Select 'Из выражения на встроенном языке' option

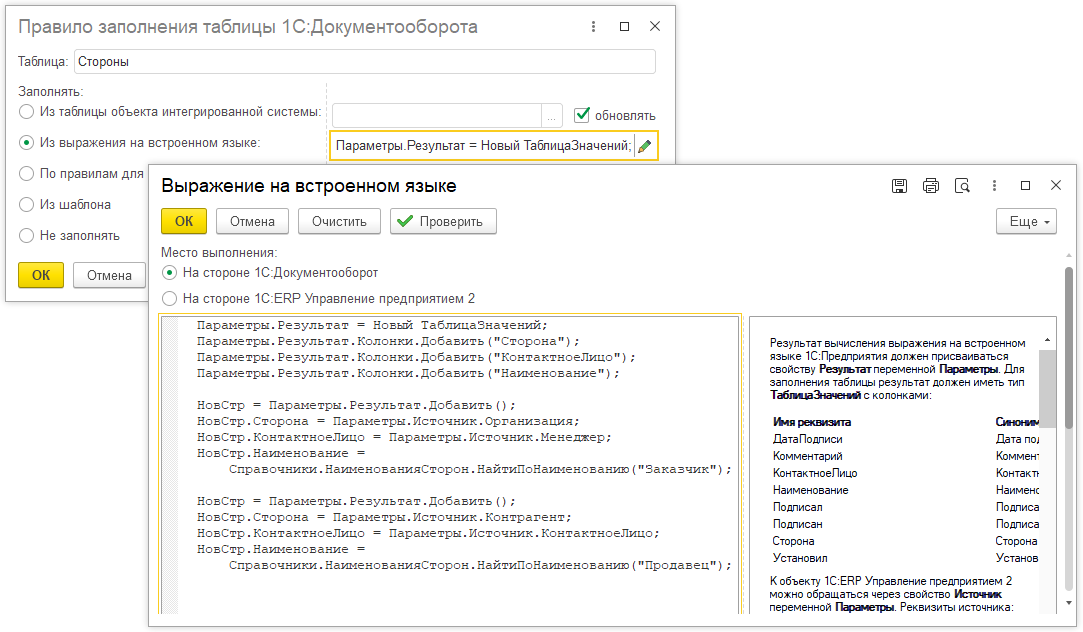[x=26, y=143]
